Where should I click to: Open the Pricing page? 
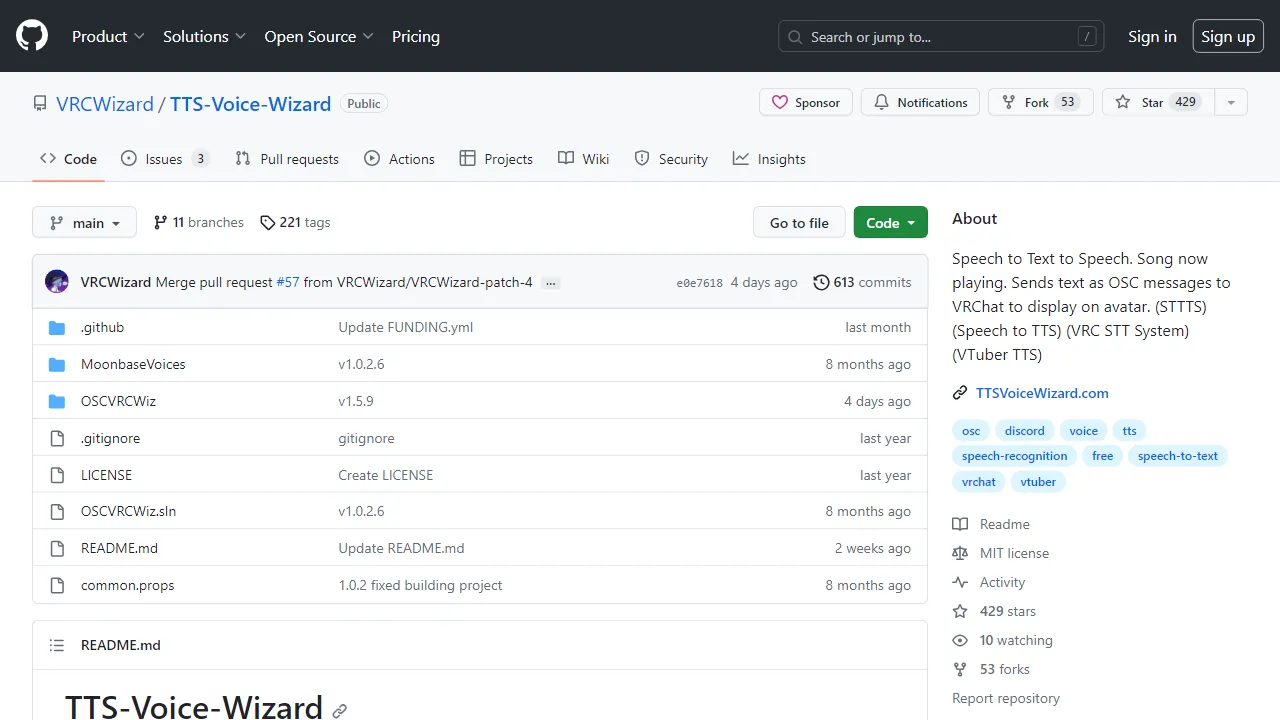(x=416, y=36)
